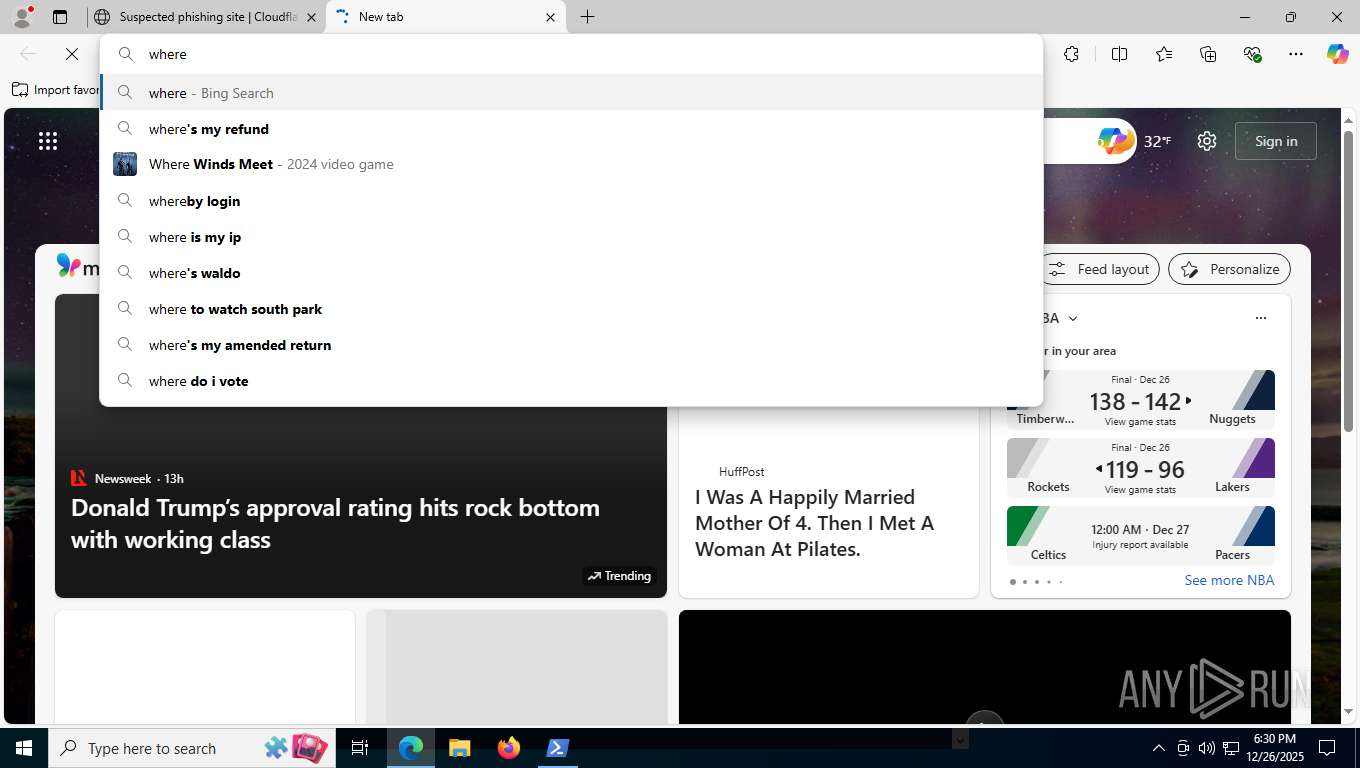The image size is (1360, 768).
Task: Click the page vertical scrollbar thumb
Action: tap(1348, 280)
